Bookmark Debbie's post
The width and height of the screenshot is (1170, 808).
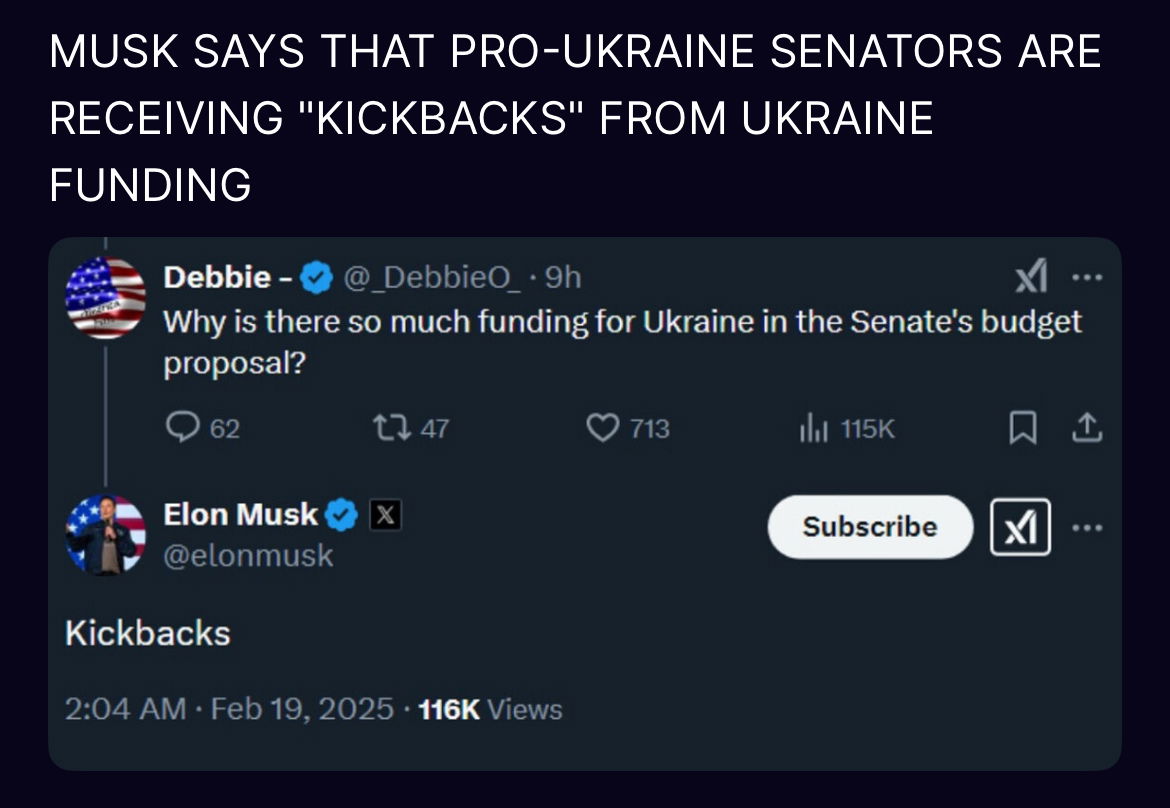1021,429
